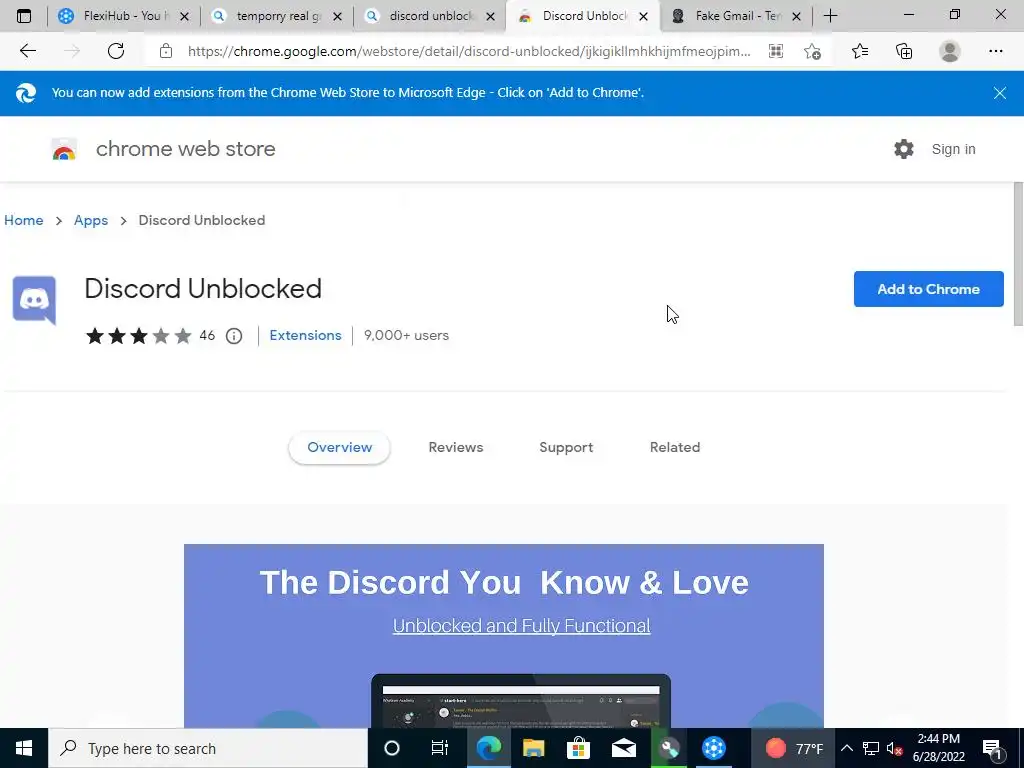1024x768 pixels.
Task: View site information lock icon
Action: pos(166,51)
